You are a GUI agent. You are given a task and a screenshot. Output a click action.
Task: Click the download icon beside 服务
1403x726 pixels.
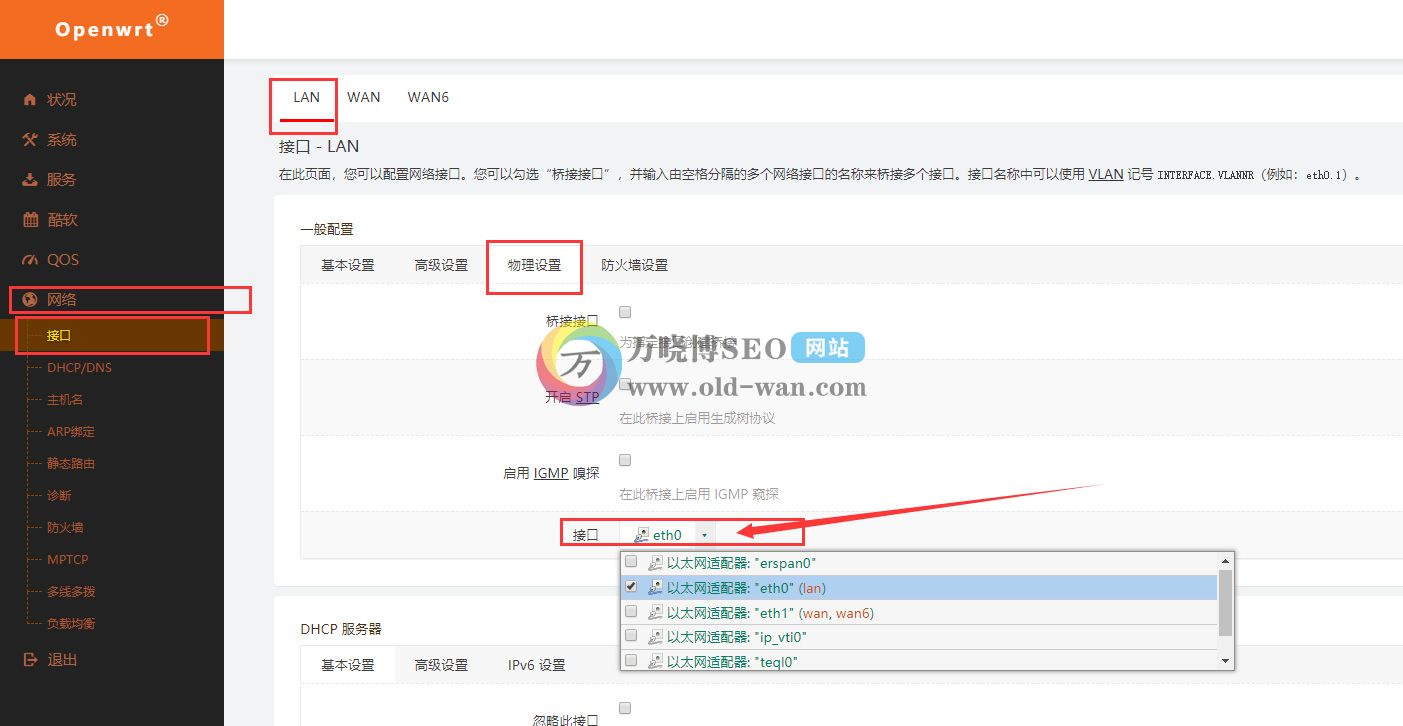30,179
